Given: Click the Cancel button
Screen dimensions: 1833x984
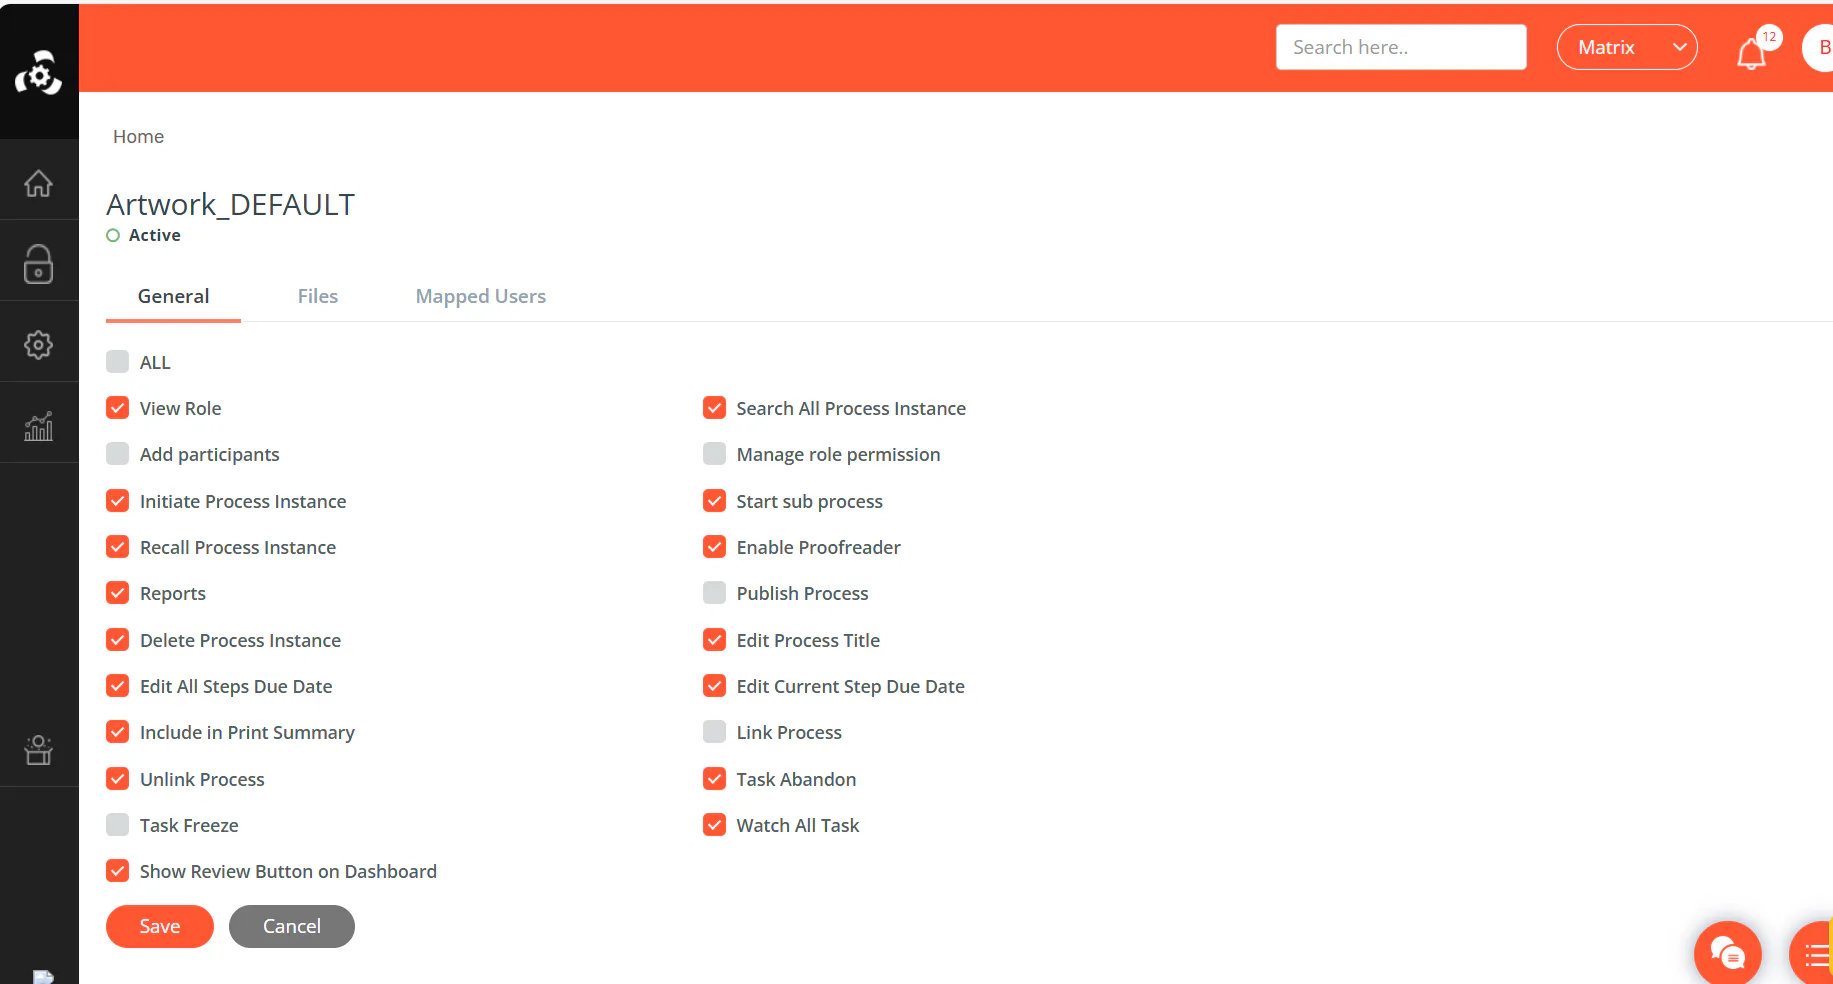Looking at the screenshot, I should click(292, 926).
